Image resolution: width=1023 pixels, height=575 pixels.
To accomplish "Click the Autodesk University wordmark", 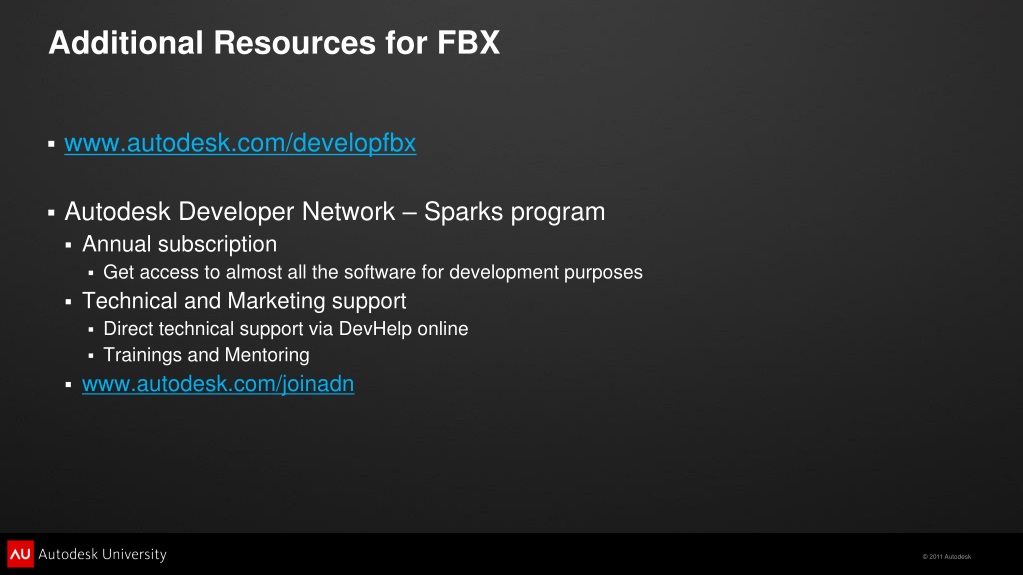I will (102, 554).
